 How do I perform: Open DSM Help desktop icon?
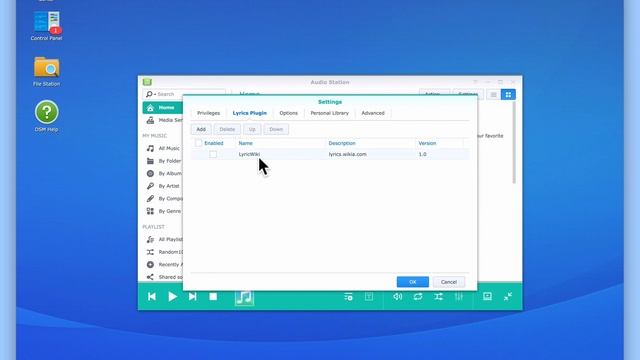[47, 116]
